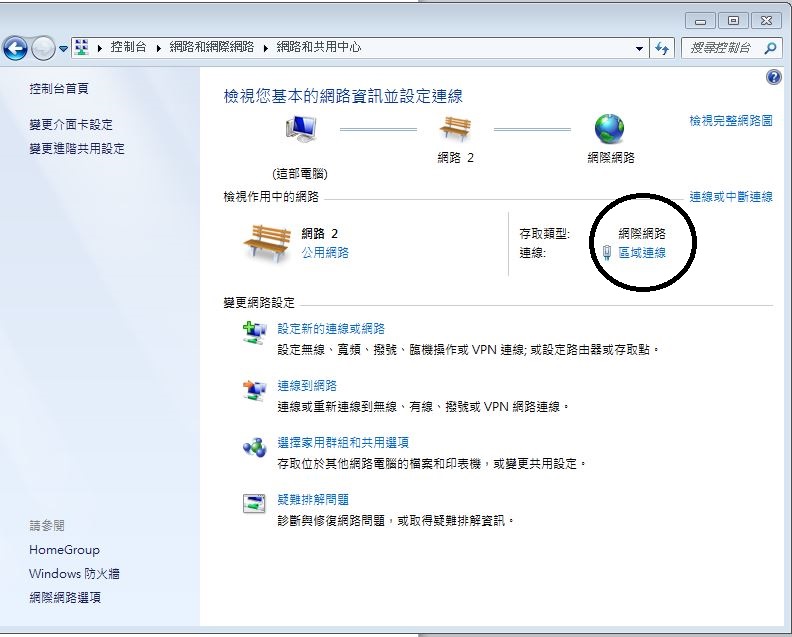This screenshot has height=637, width=792.
Task: Click the refresh icon beside the address bar
Action: tap(662, 48)
